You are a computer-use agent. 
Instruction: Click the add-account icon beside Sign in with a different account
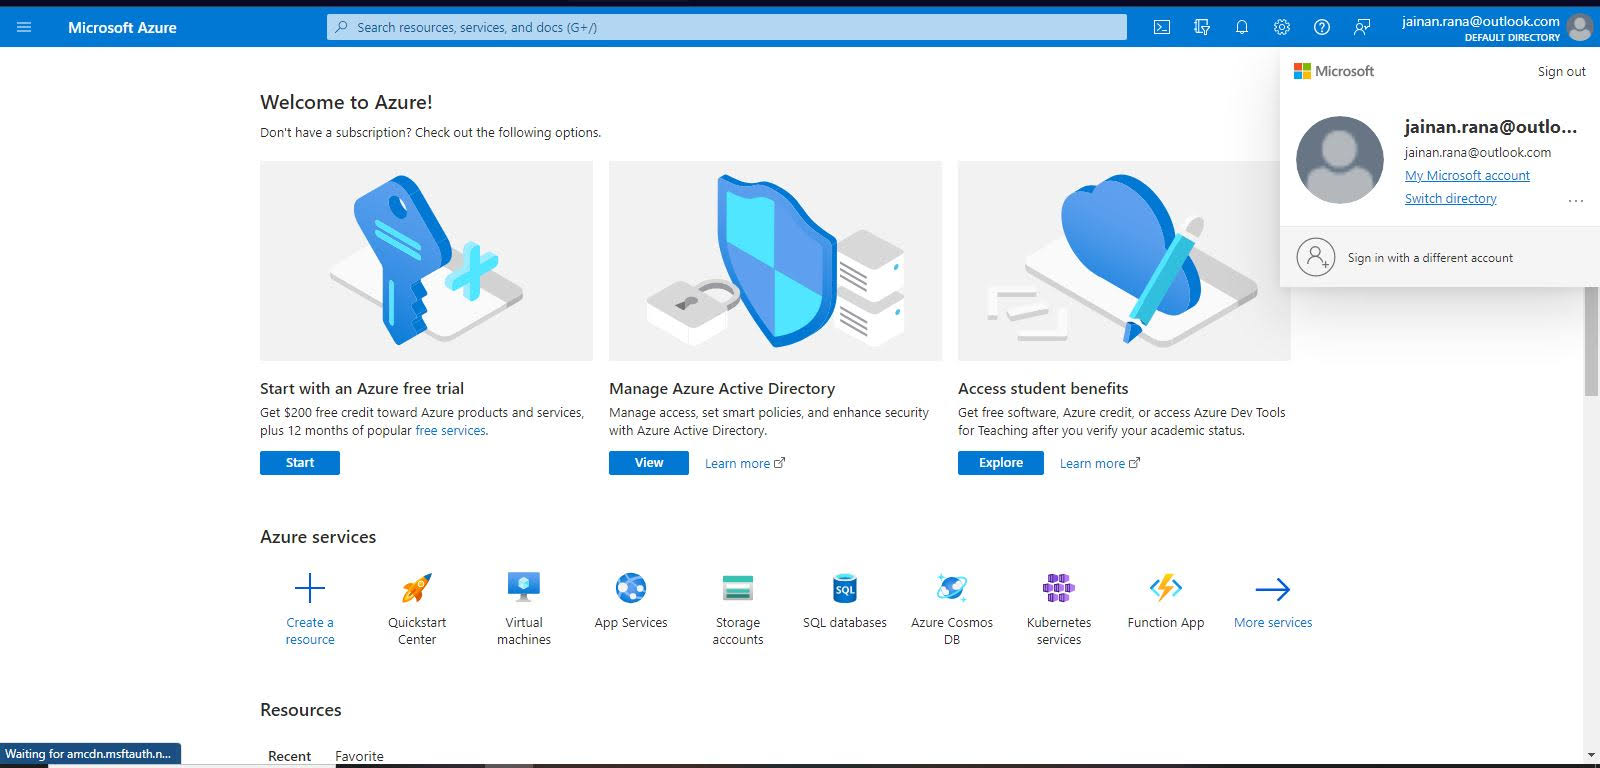[x=1316, y=257]
